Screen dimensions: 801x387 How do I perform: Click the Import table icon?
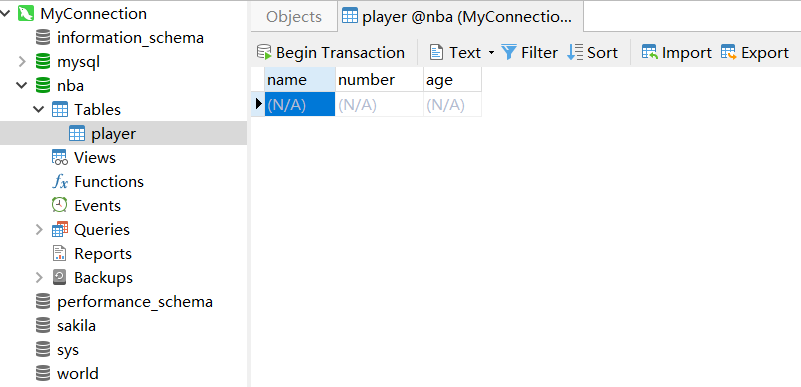(x=649, y=53)
